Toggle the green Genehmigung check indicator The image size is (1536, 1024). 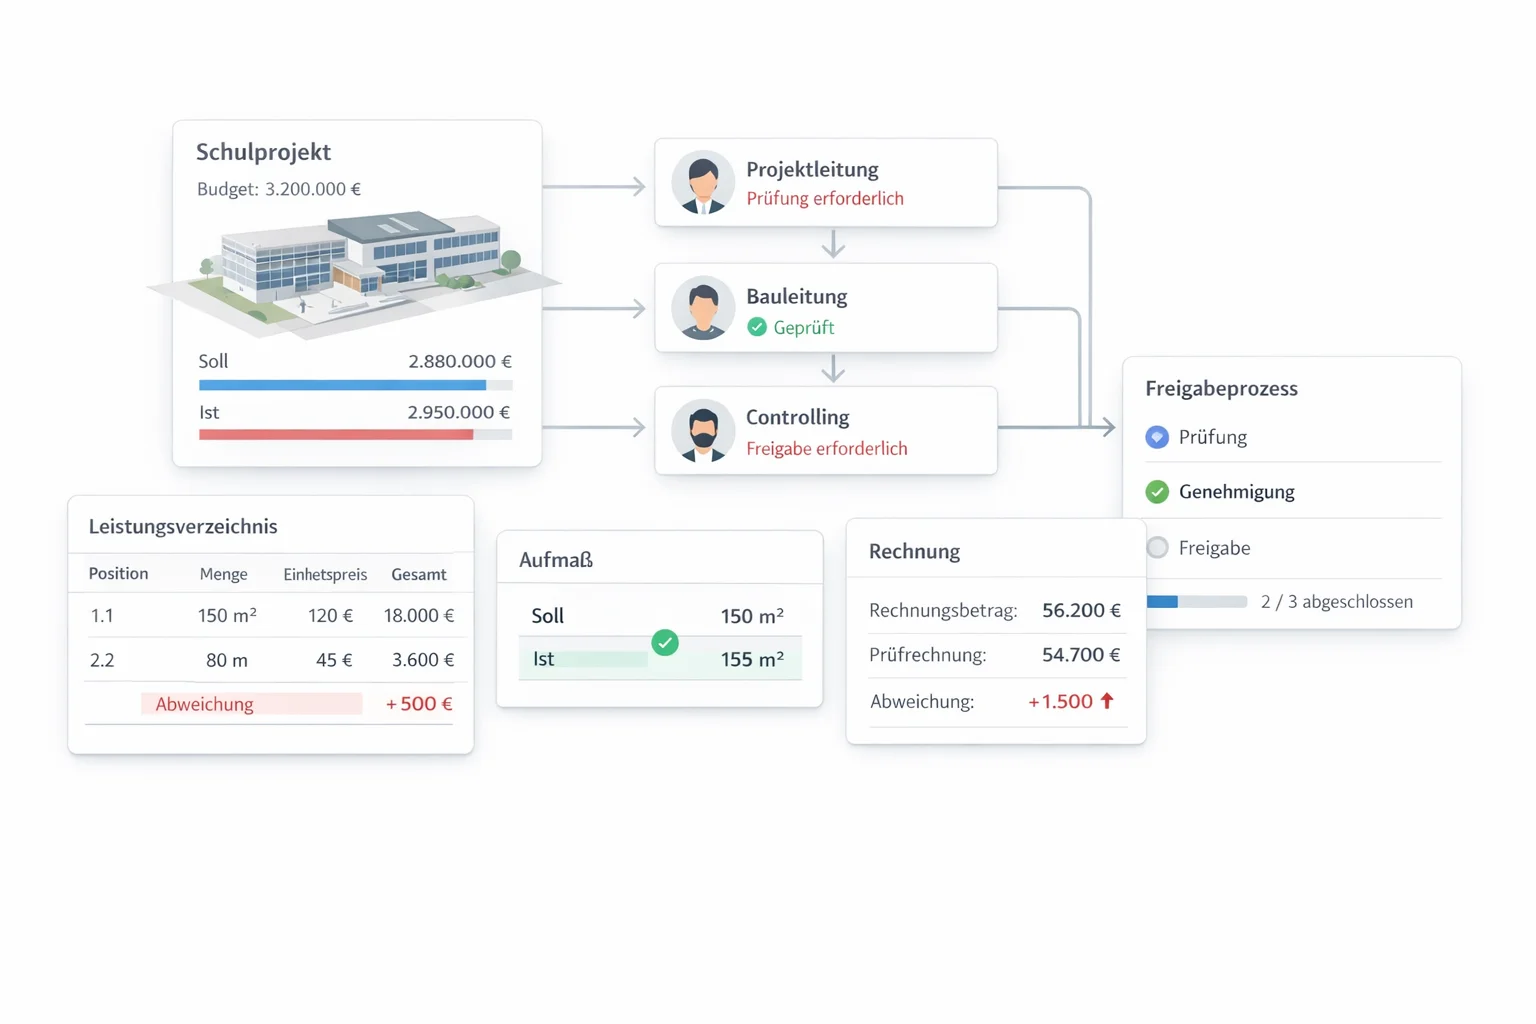tap(1157, 492)
